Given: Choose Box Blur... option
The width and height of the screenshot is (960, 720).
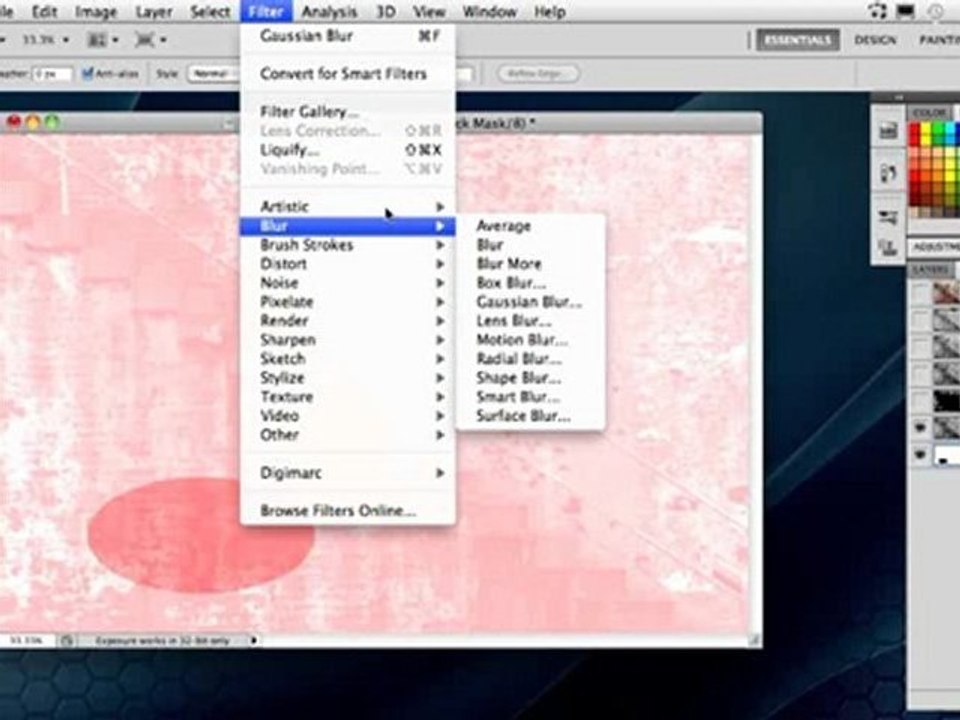Looking at the screenshot, I should coord(530,283).
